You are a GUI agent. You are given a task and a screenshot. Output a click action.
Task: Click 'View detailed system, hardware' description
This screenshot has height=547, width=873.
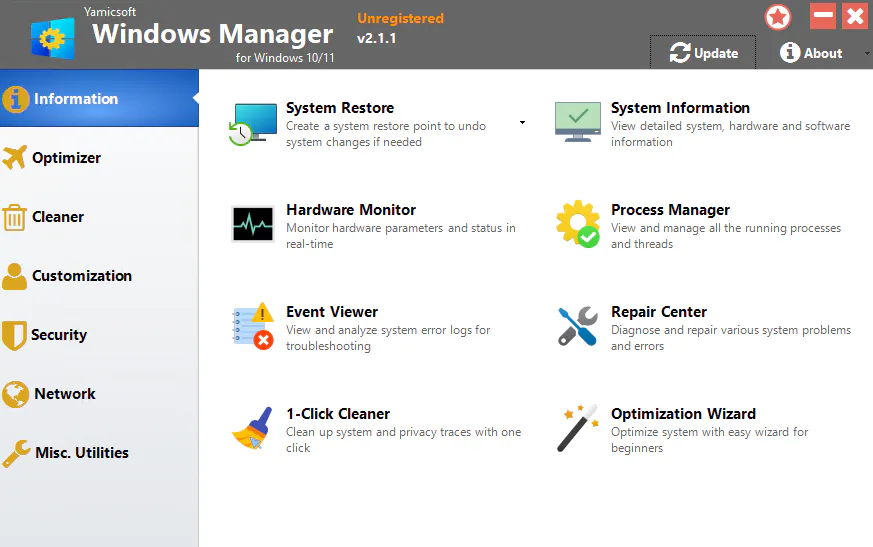730,134
